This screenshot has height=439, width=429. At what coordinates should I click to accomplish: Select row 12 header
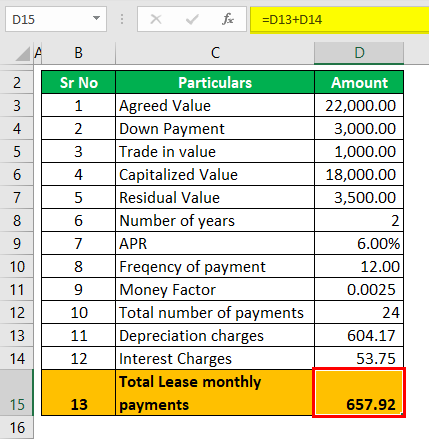17,312
